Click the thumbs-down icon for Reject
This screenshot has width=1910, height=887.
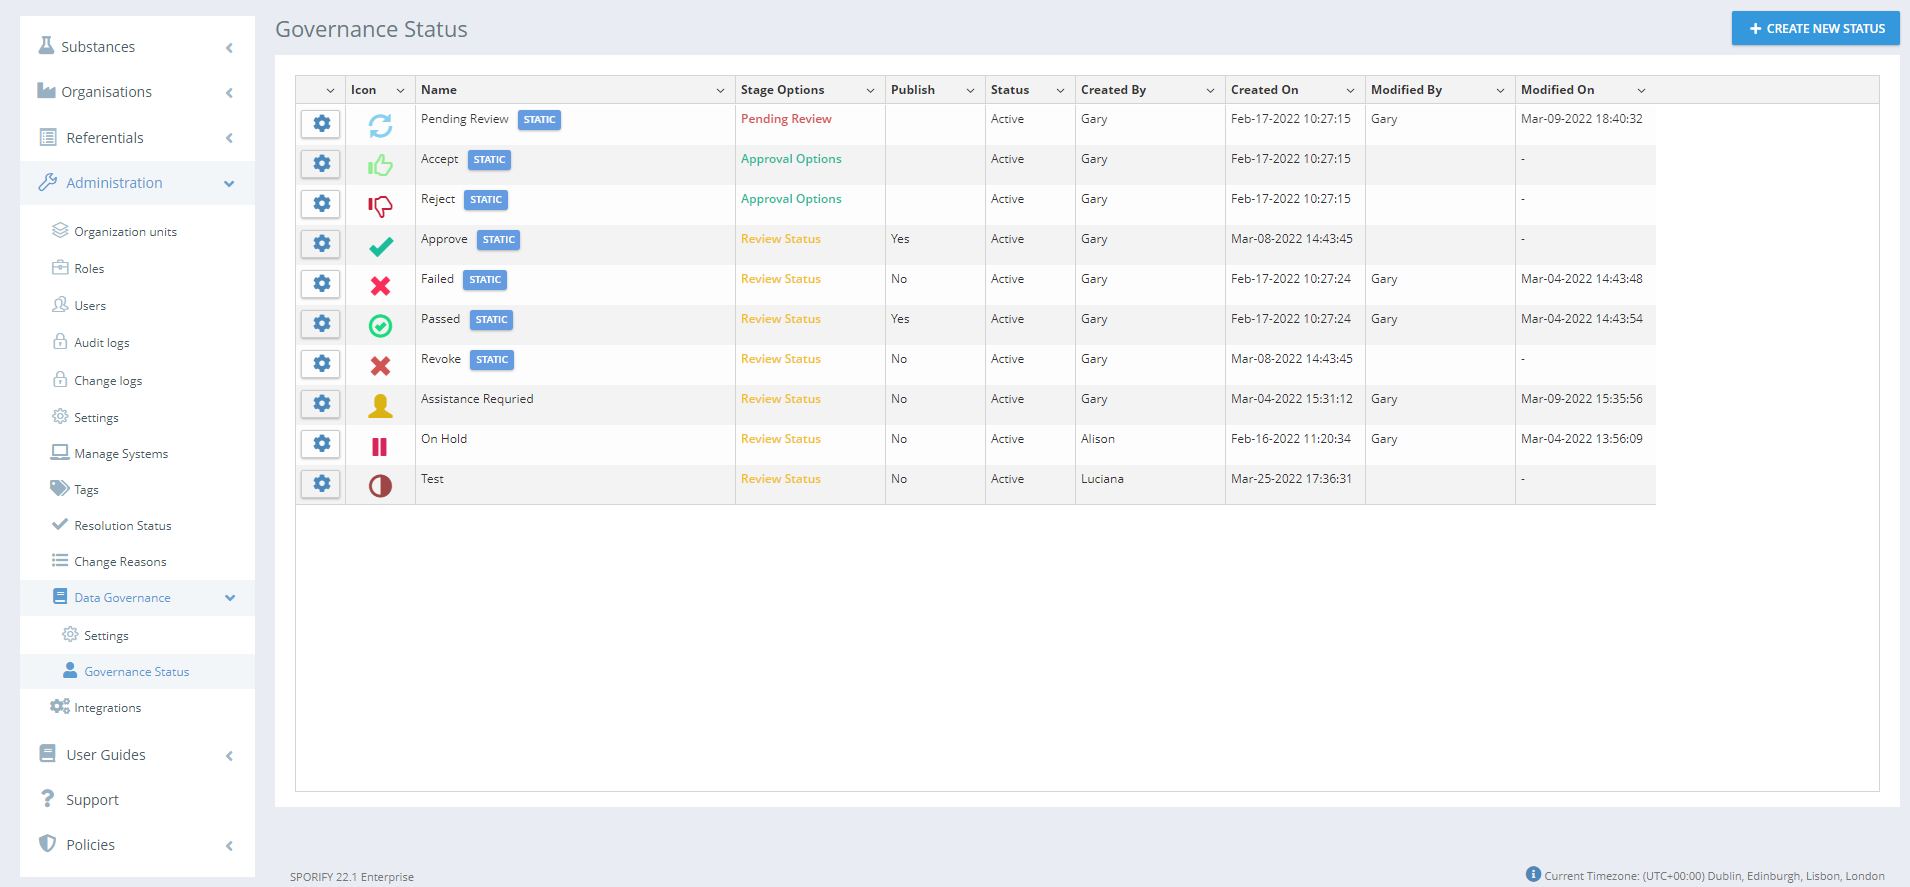pyautogui.click(x=380, y=206)
